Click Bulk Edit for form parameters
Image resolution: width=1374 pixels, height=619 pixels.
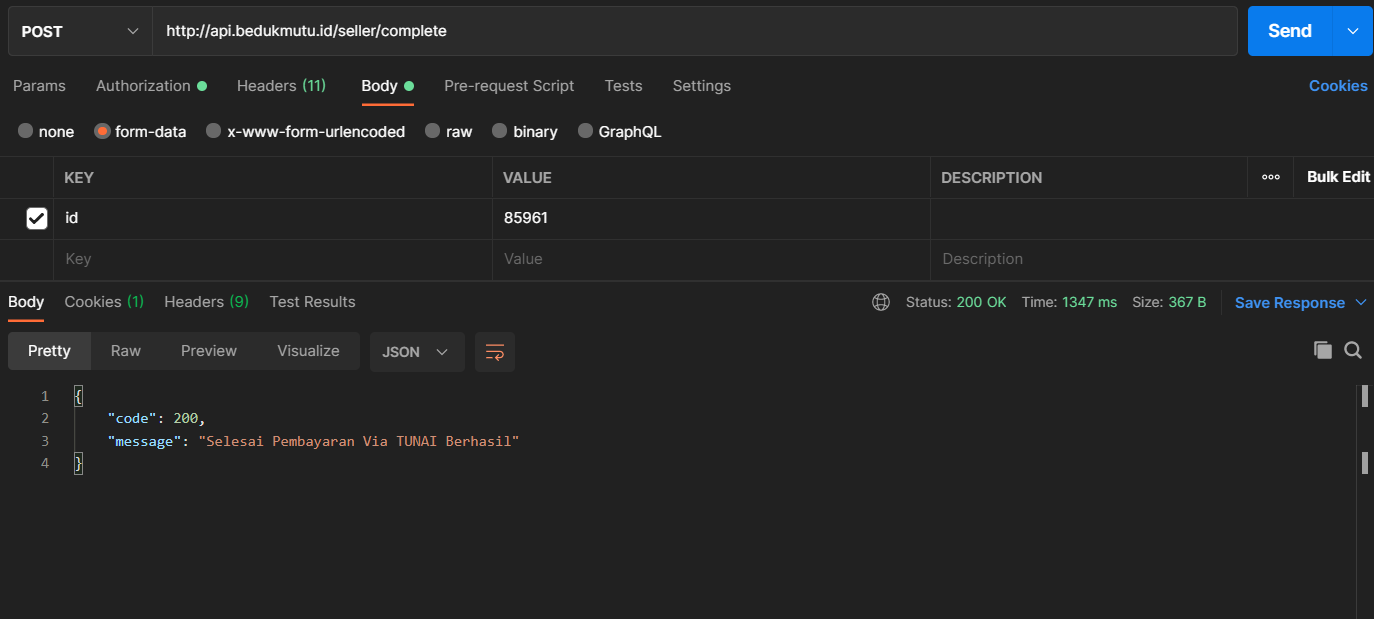pyautogui.click(x=1337, y=177)
